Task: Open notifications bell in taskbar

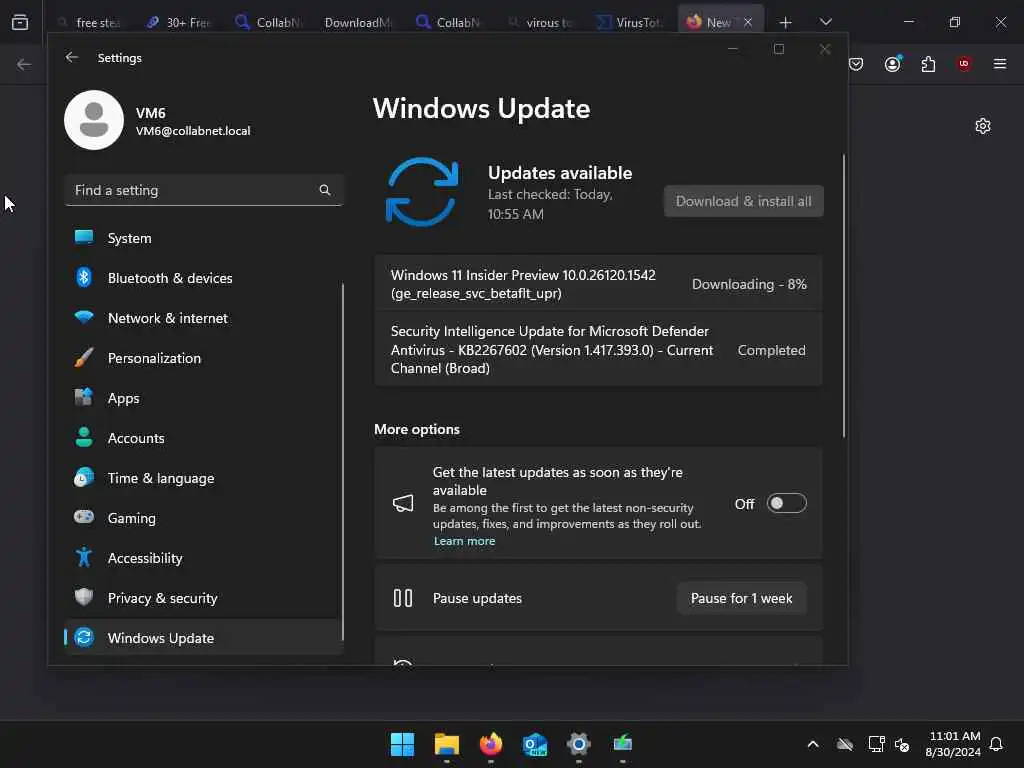Action: [x=997, y=744]
